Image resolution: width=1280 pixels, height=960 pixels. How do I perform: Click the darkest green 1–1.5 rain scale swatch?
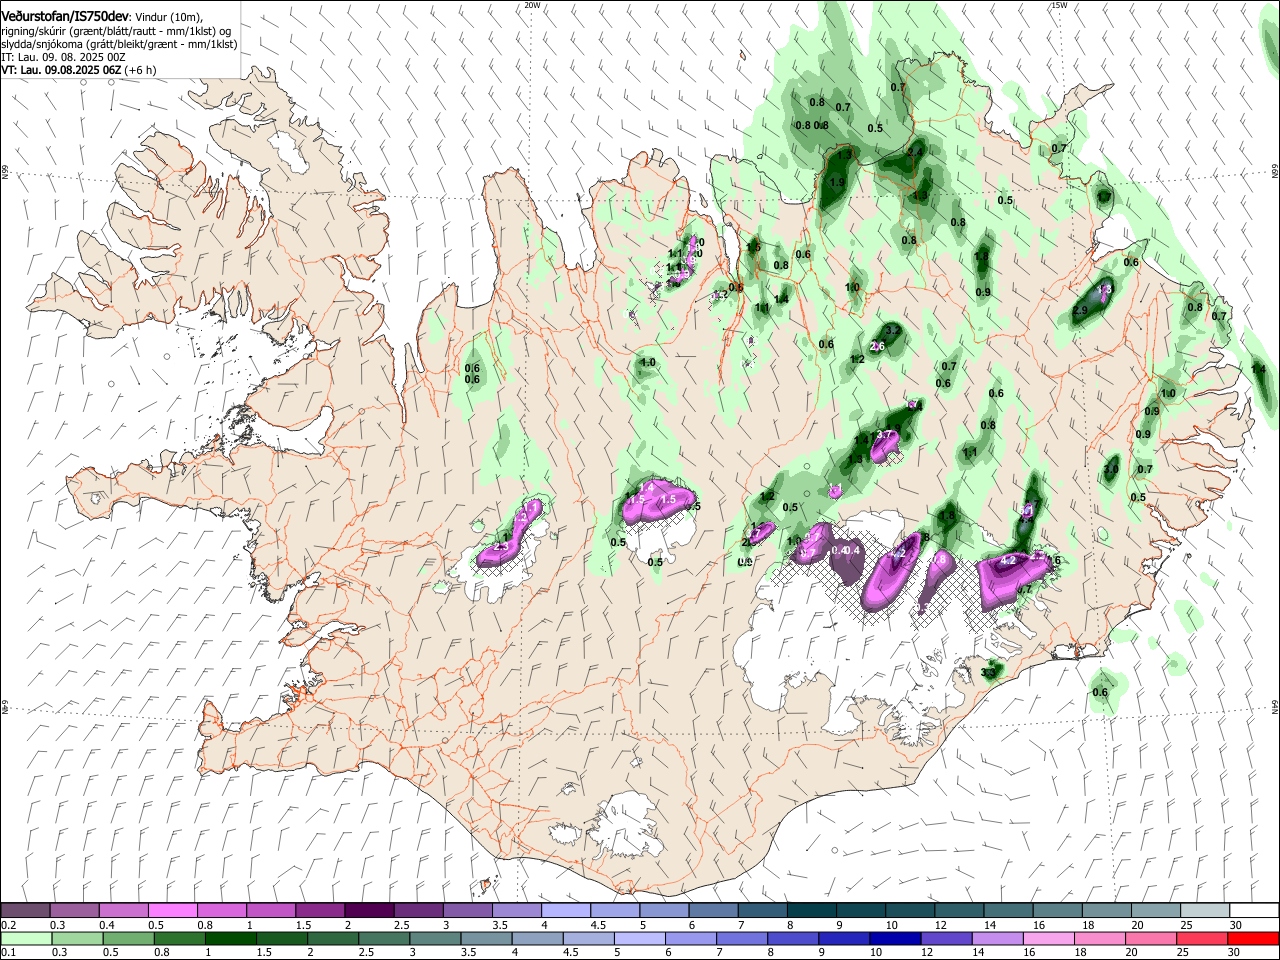pyautogui.click(x=231, y=939)
